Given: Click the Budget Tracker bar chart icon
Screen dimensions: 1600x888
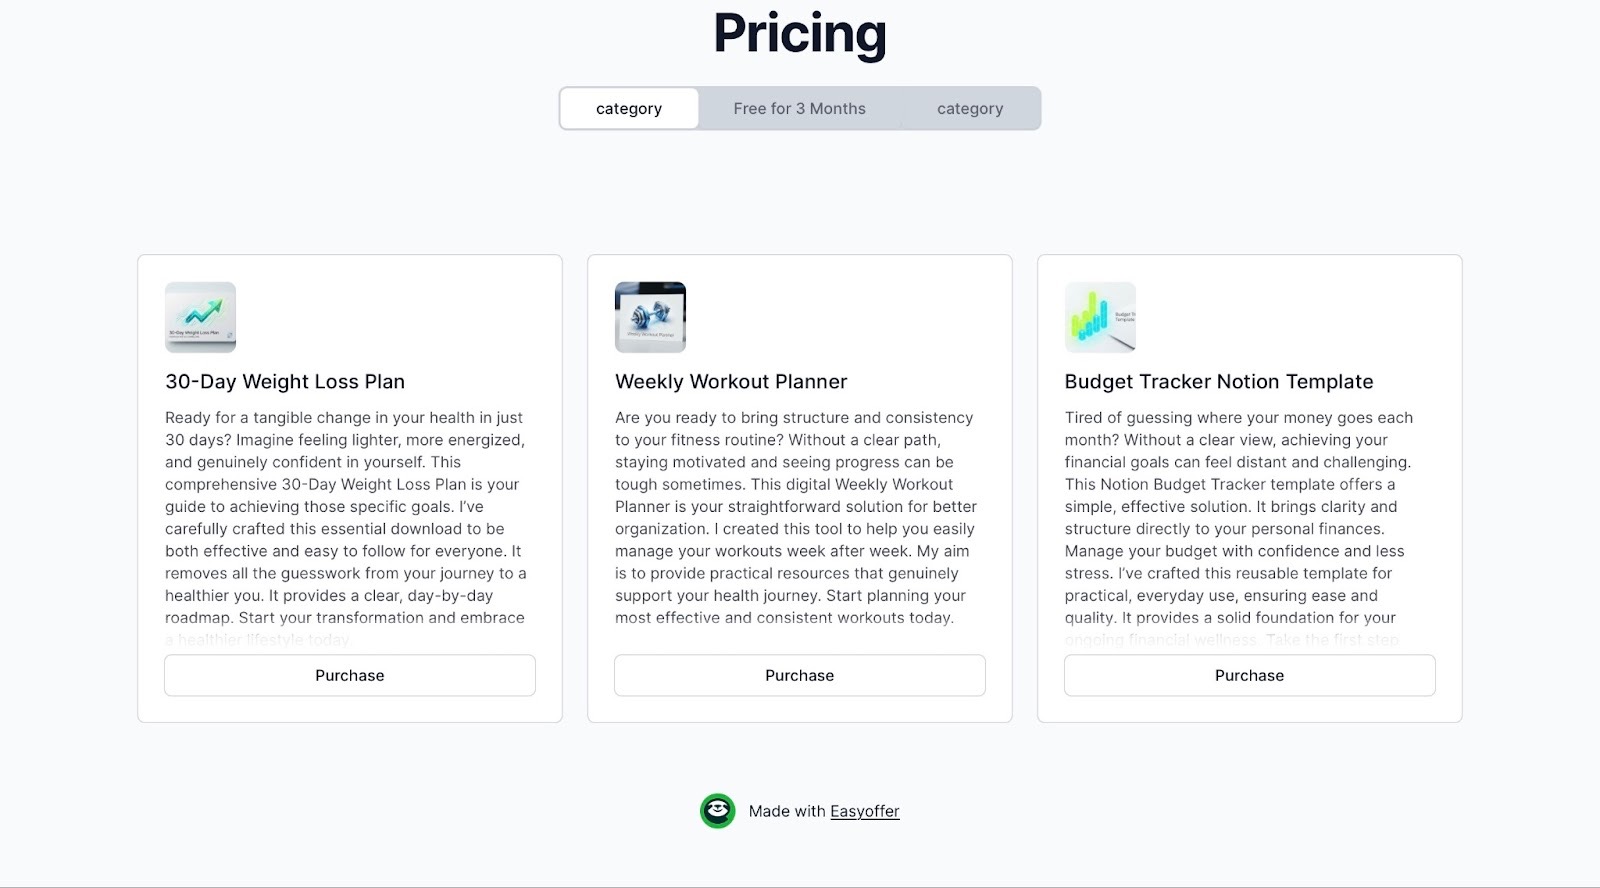Looking at the screenshot, I should coord(1100,317).
